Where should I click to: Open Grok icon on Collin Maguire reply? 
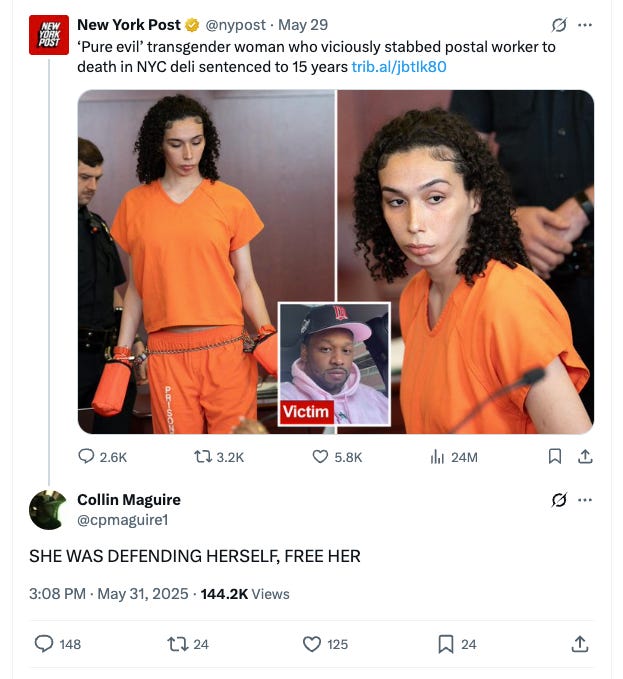tap(559, 500)
